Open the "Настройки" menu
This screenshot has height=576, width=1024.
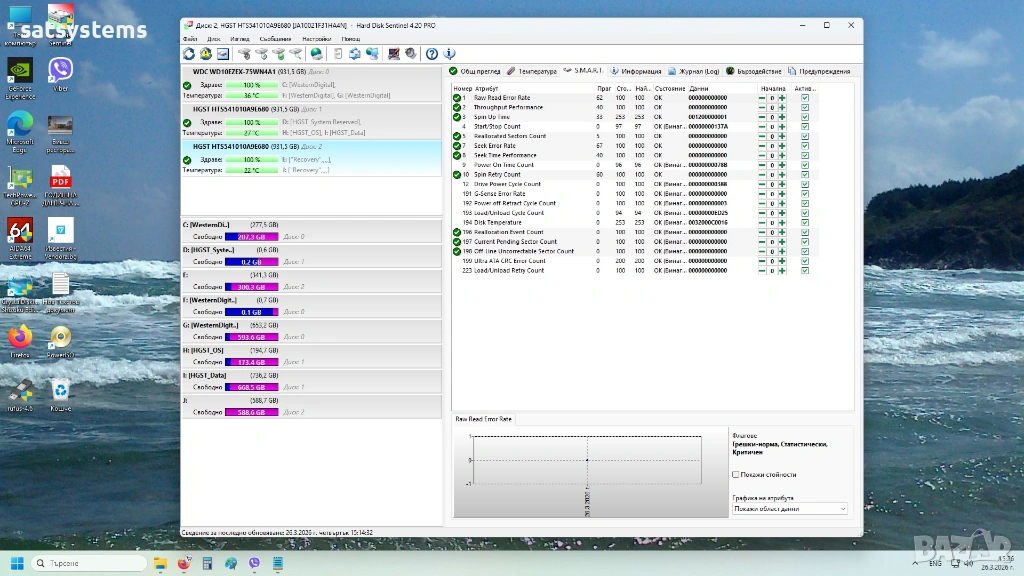click(x=316, y=38)
